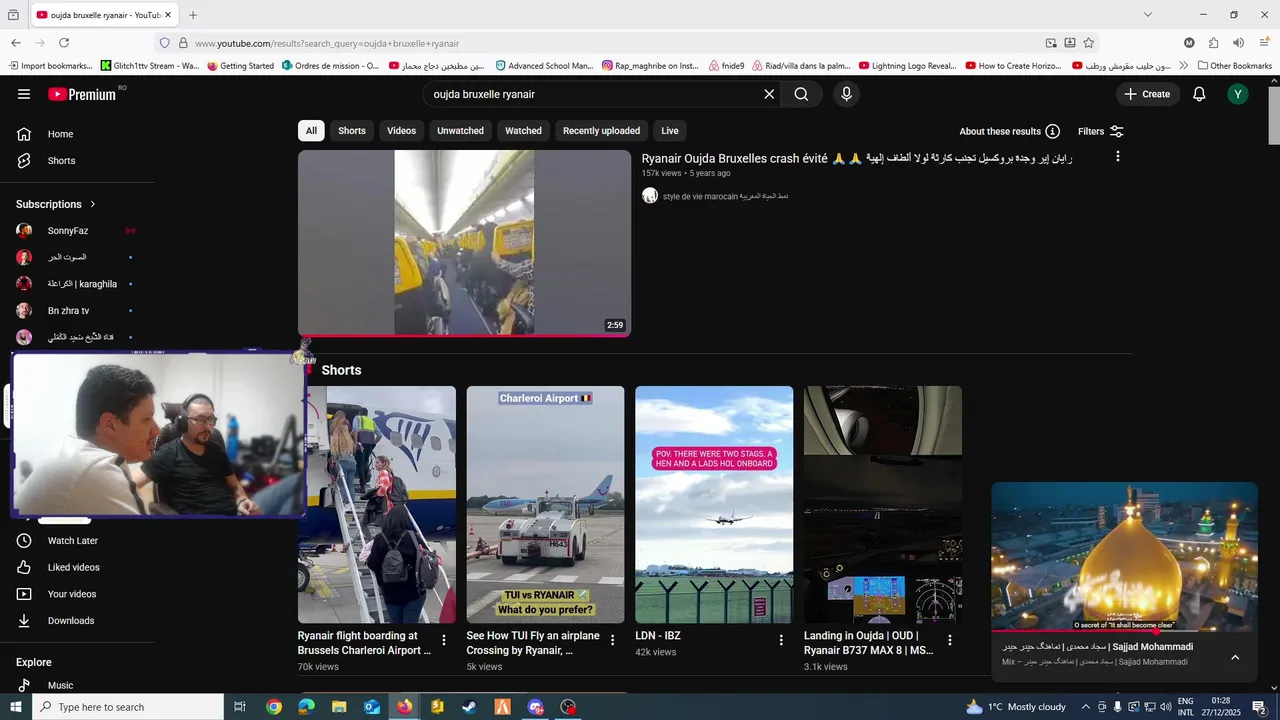Open Other Bookmarks folder

point(1234,66)
